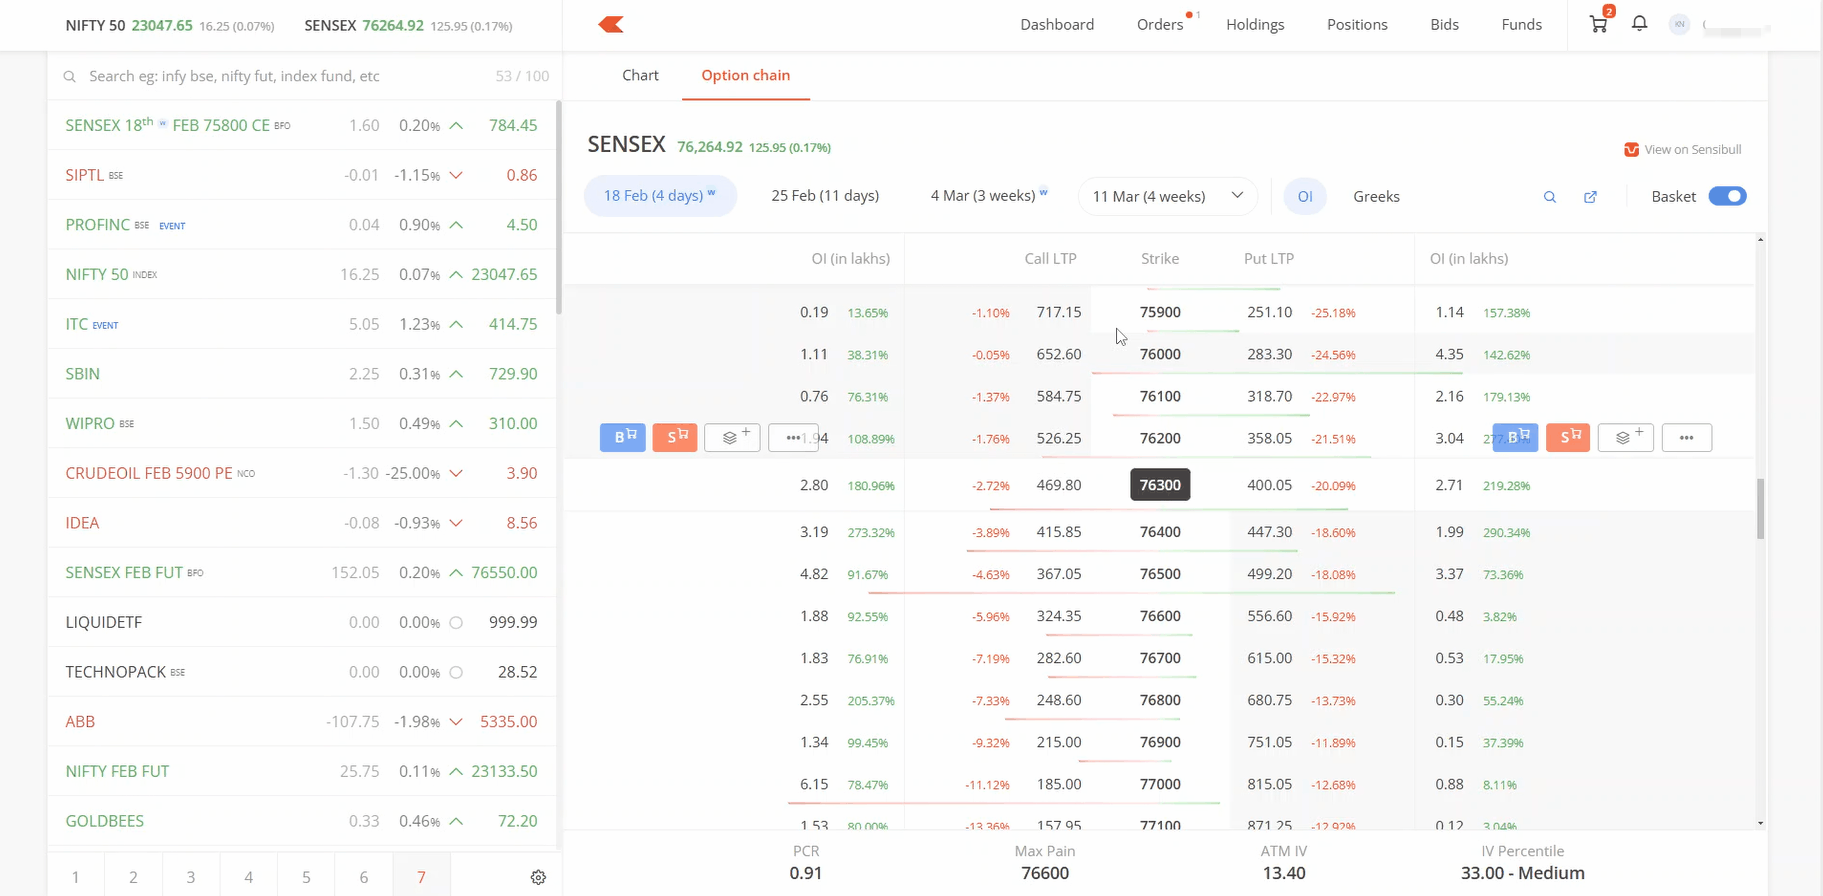1823x896 pixels.
Task: Click call-side Buy basket button for 76200
Action: click(x=622, y=437)
